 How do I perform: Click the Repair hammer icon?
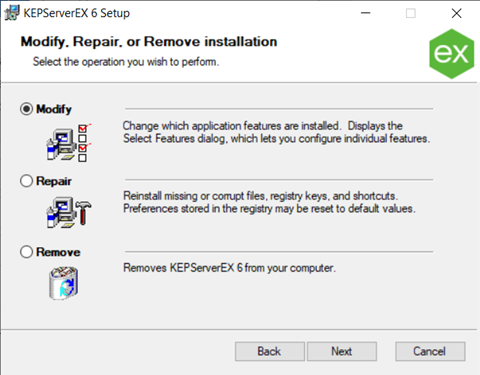(x=69, y=212)
